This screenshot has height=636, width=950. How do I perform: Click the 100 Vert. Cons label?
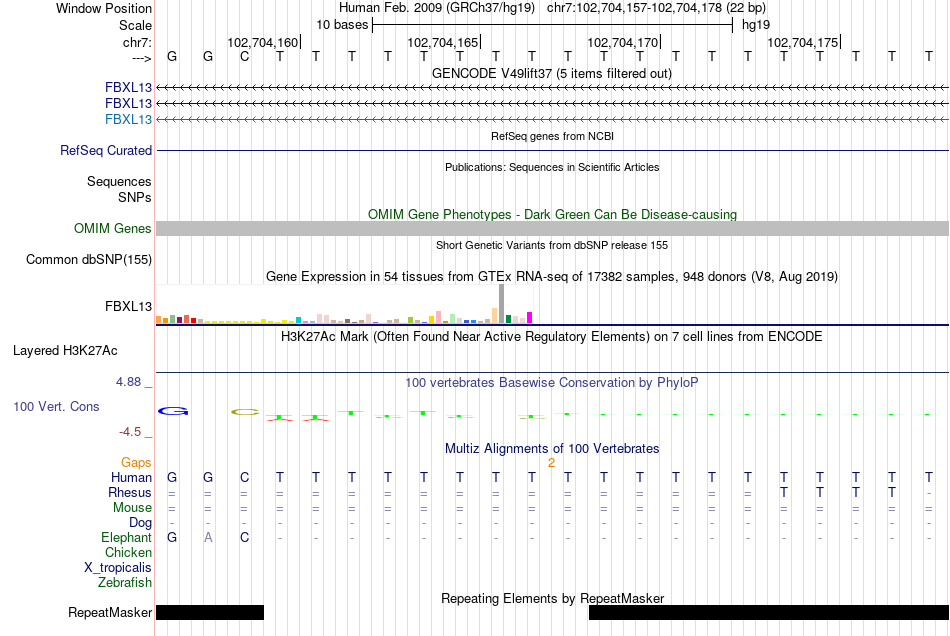56,406
